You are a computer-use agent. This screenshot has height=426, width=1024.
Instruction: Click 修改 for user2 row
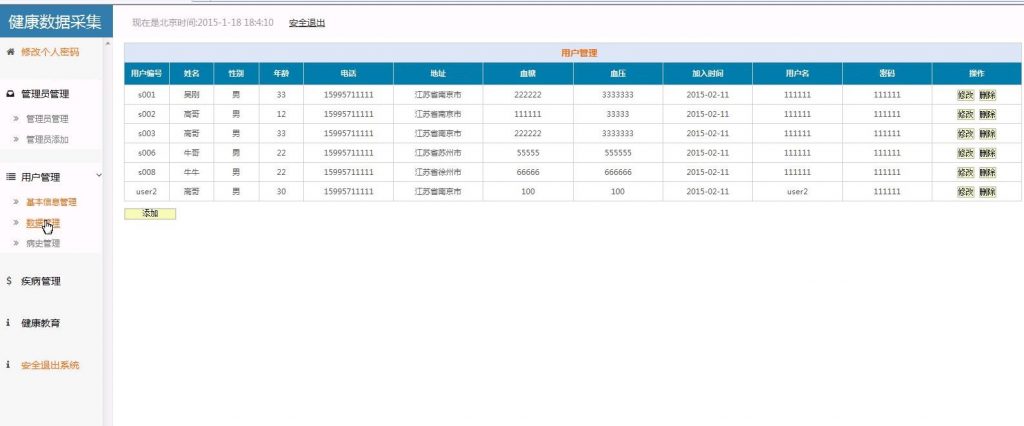point(965,192)
